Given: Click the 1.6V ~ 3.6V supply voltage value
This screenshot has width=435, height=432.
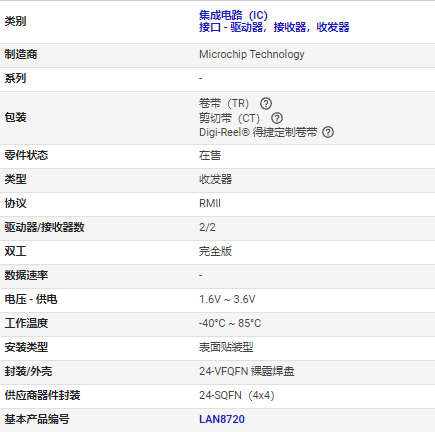Looking at the screenshot, I should [x=227, y=299].
